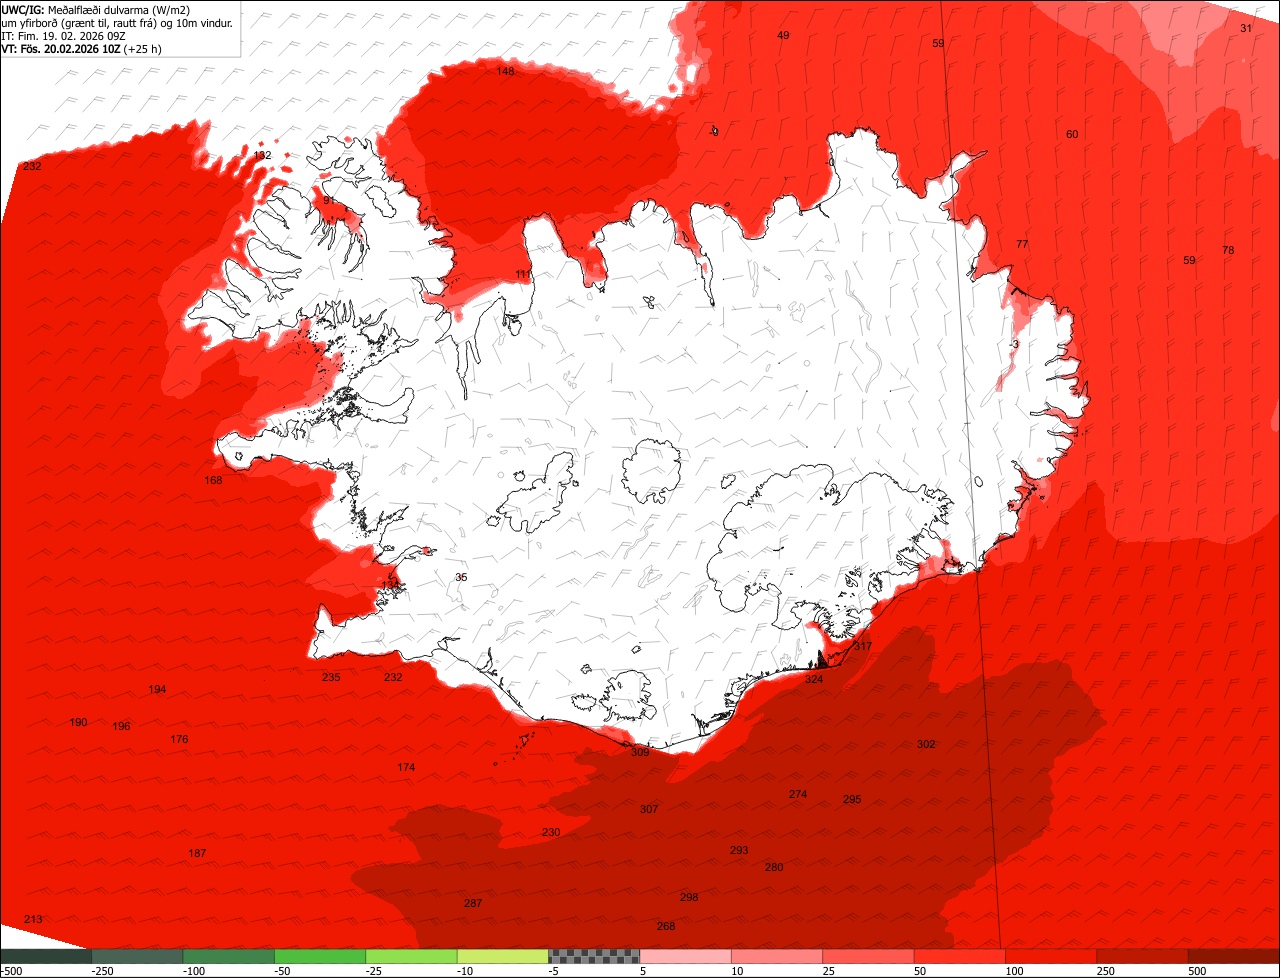Click the value 287 on the map
Viewport: 1280px width, 978px height.
473,903
